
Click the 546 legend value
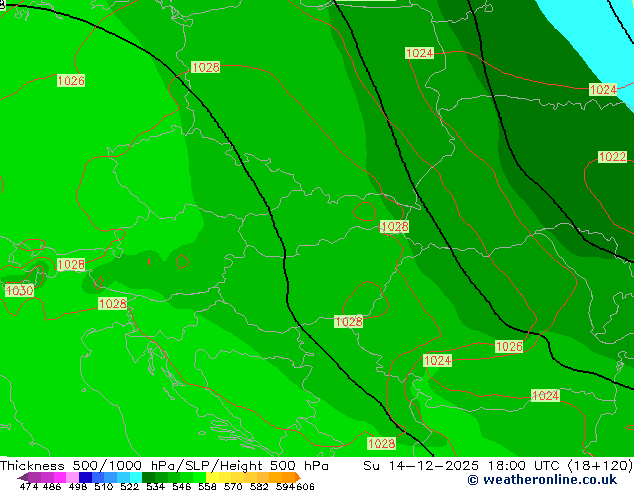pos(181,486)
